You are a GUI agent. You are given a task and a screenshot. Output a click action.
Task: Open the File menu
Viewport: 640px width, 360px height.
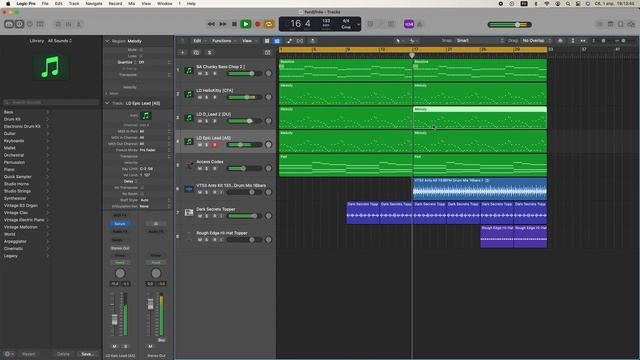point(45,4)
